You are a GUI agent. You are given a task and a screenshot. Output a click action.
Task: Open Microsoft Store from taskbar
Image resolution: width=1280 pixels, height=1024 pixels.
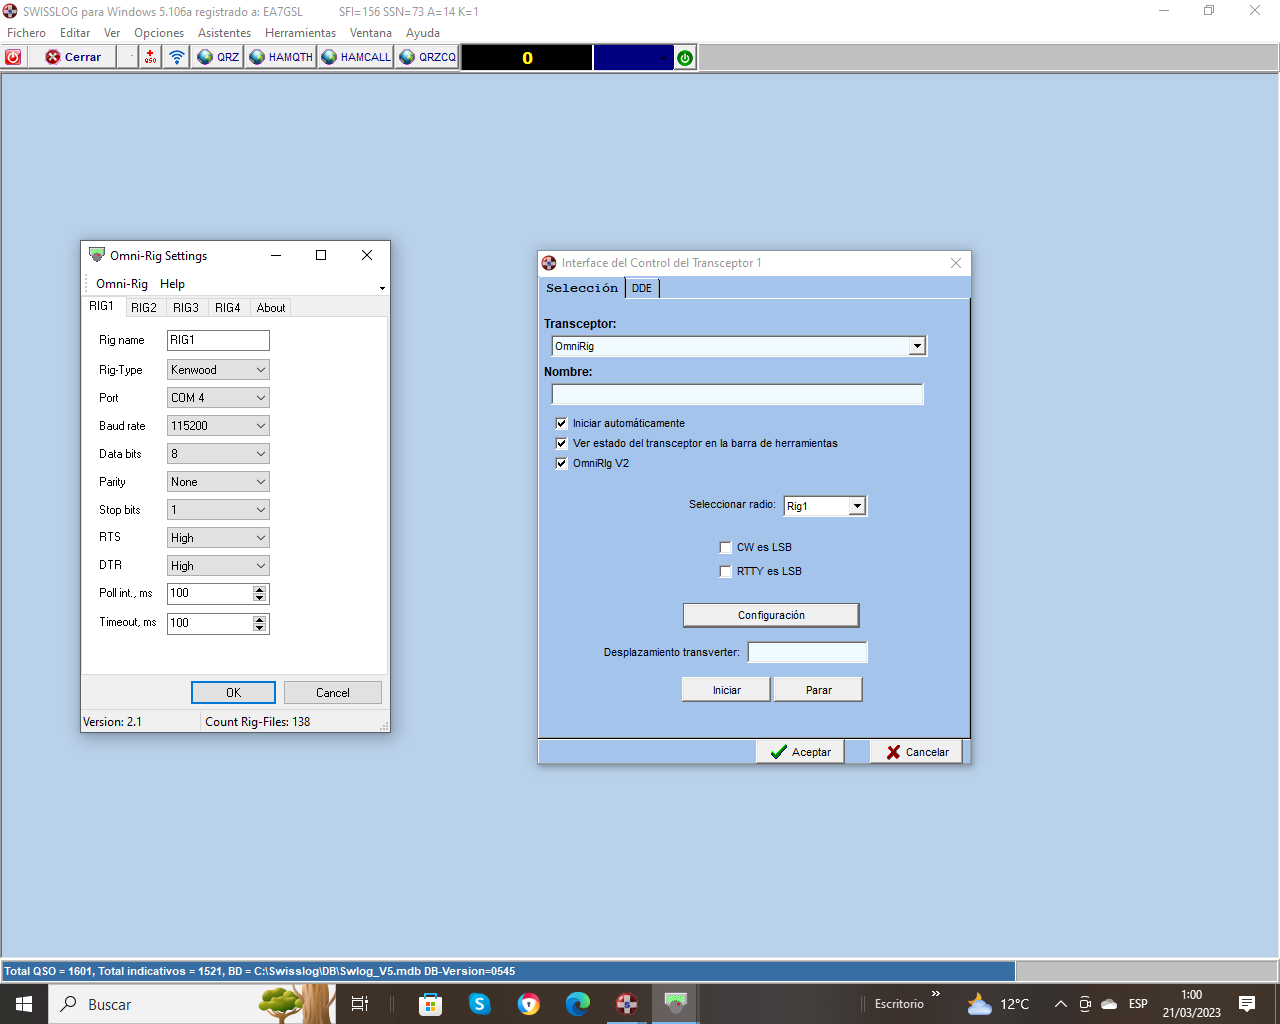[430, 1004]
